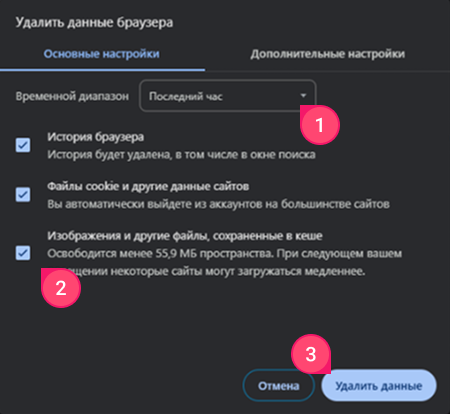The width and height of the screenshot is (450, 414).
Task: Uncheck the История браузера checkbox
Action: (23, 145)
